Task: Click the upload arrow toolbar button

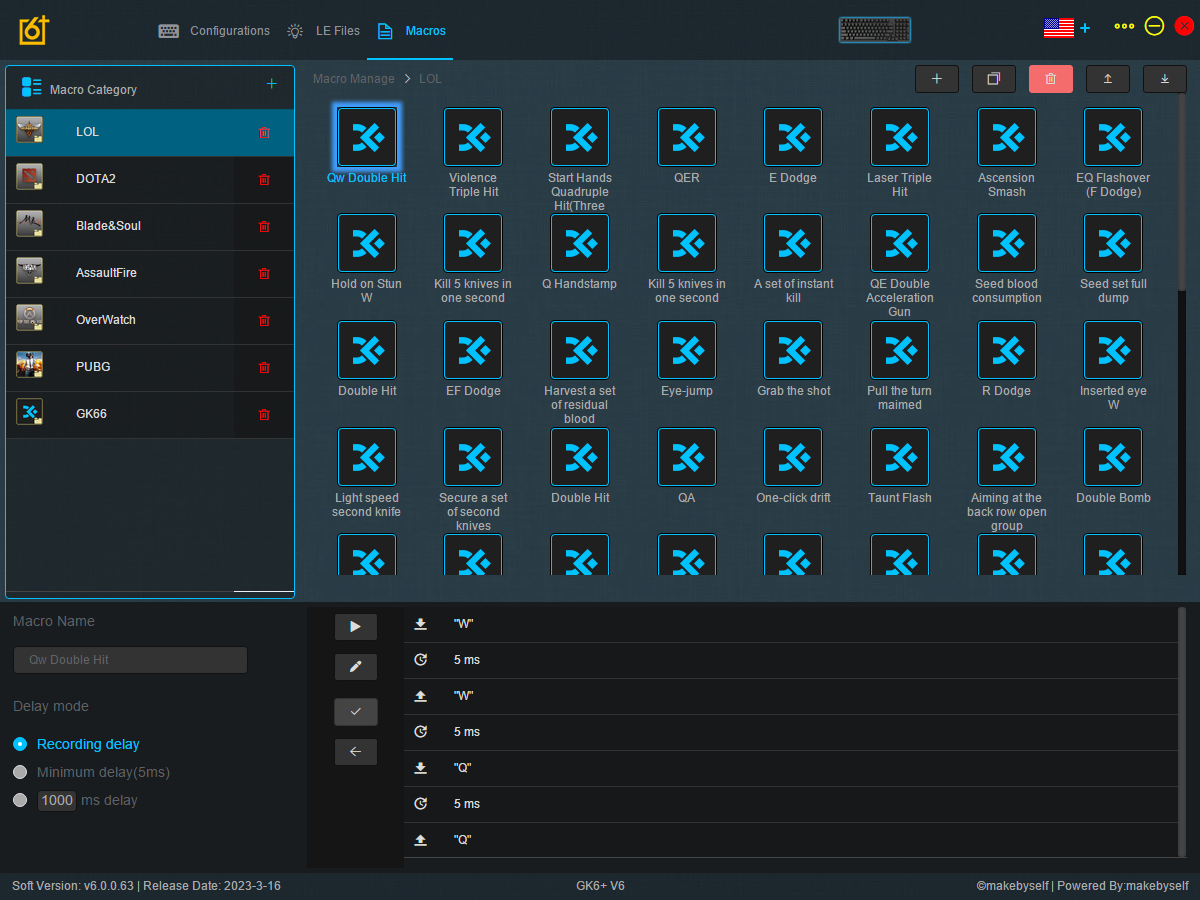Action: 1108,79
